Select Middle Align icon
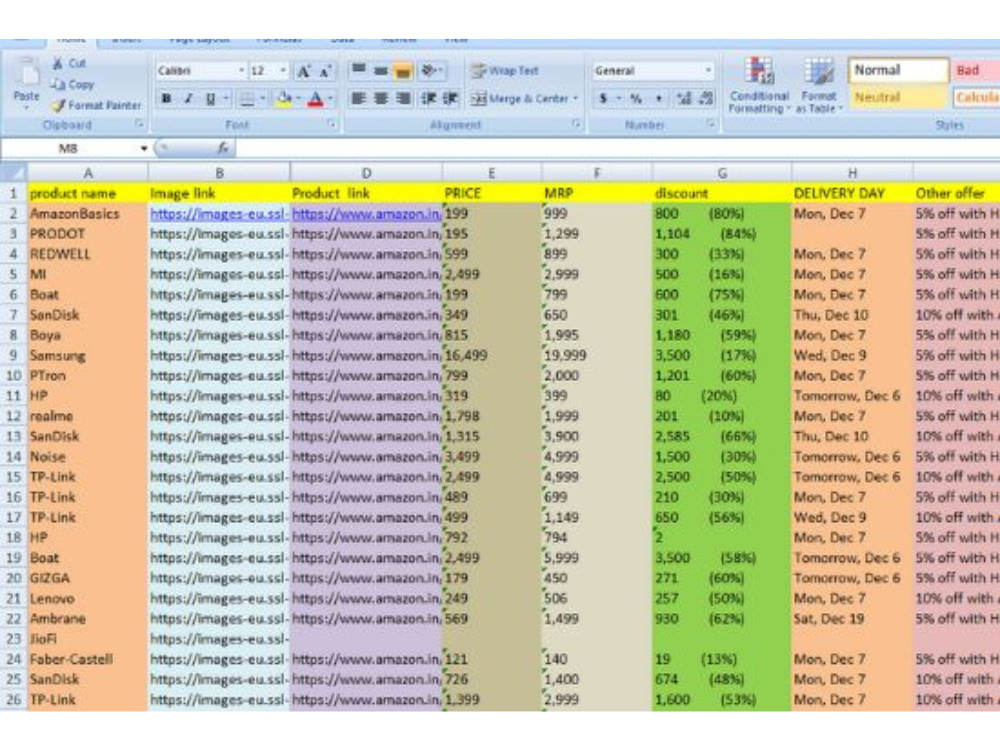Viewport: 1000px width, 750px height. point(381,70)
